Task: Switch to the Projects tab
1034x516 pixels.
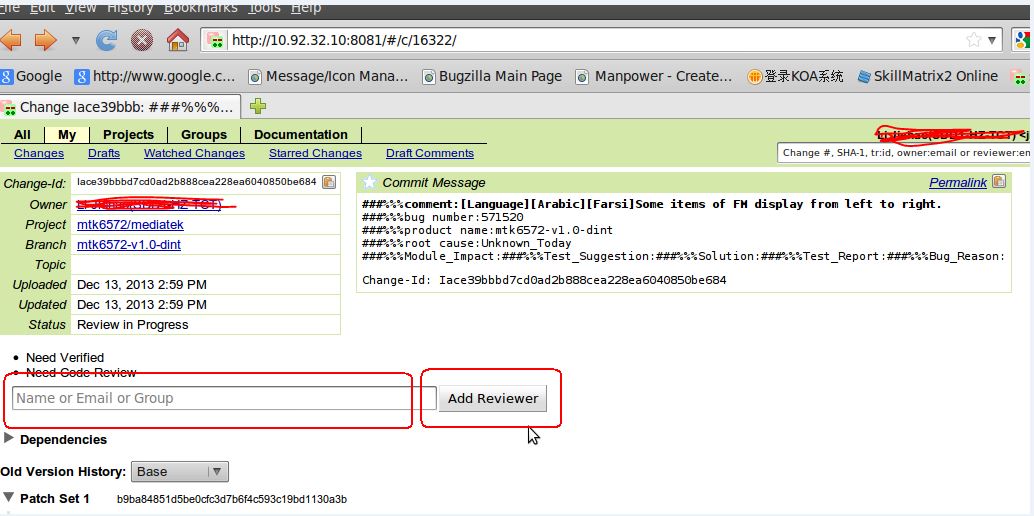Action: tap(128, 135)
